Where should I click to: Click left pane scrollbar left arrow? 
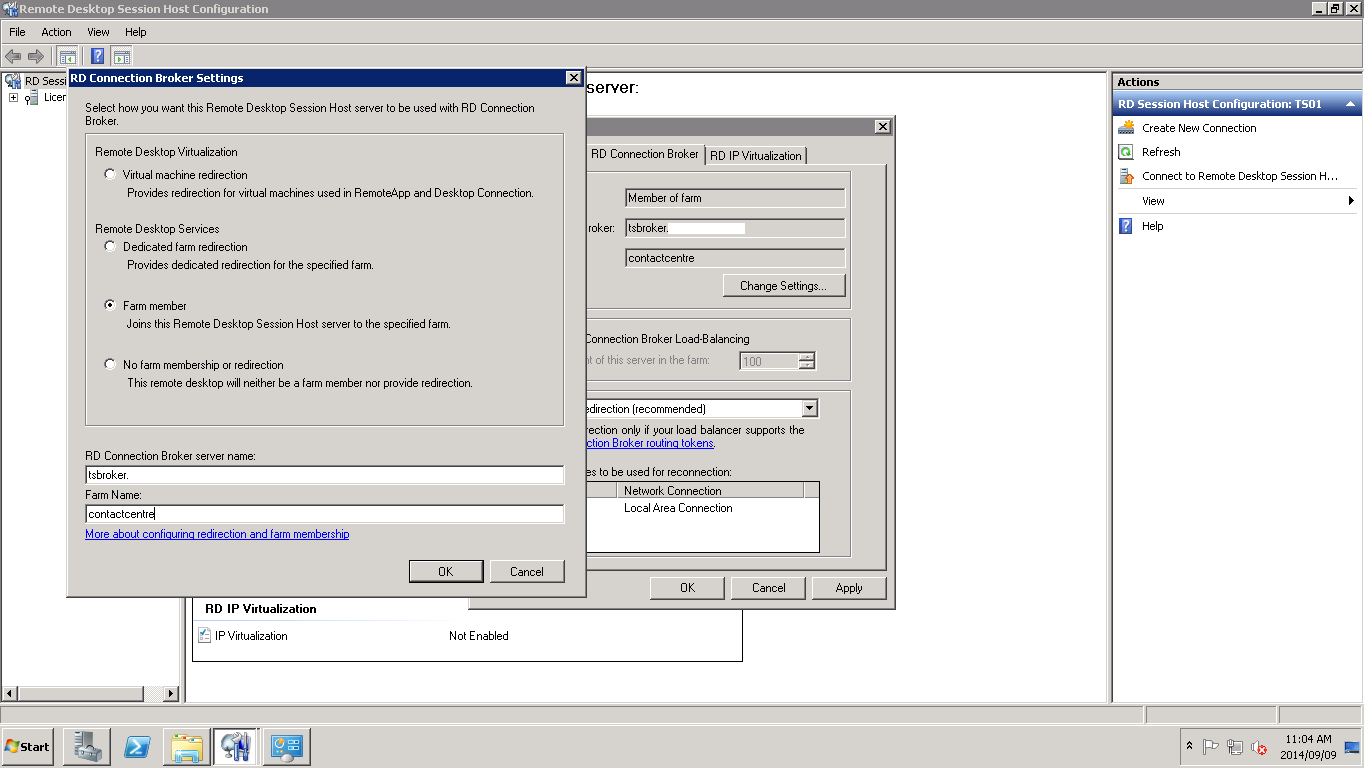[x=10, y=693]
